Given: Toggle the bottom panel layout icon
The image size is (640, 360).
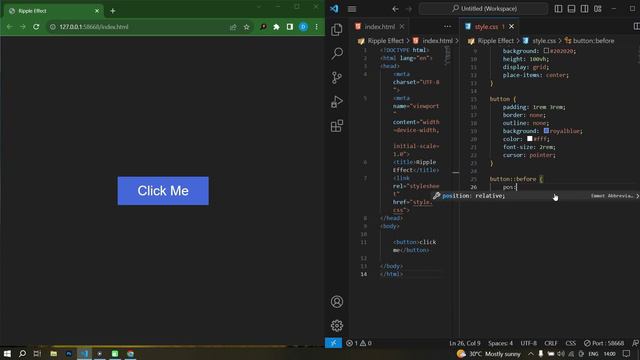Looking at the screenshot, I should tap(571, 9).
